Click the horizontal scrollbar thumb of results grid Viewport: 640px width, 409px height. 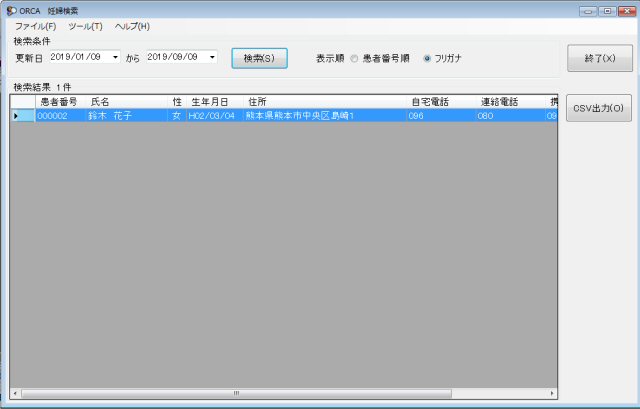[236, 393]
